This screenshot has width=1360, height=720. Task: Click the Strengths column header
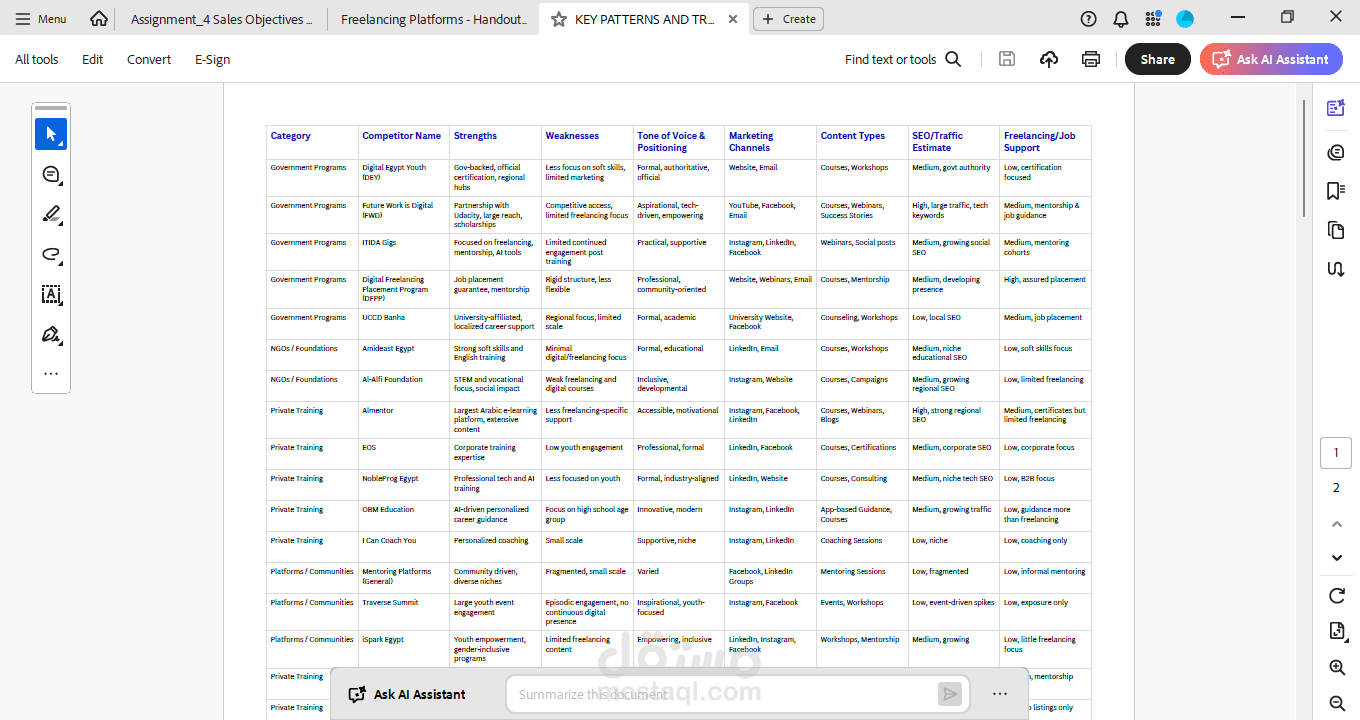pyautogui.click(x=475, y=136)
